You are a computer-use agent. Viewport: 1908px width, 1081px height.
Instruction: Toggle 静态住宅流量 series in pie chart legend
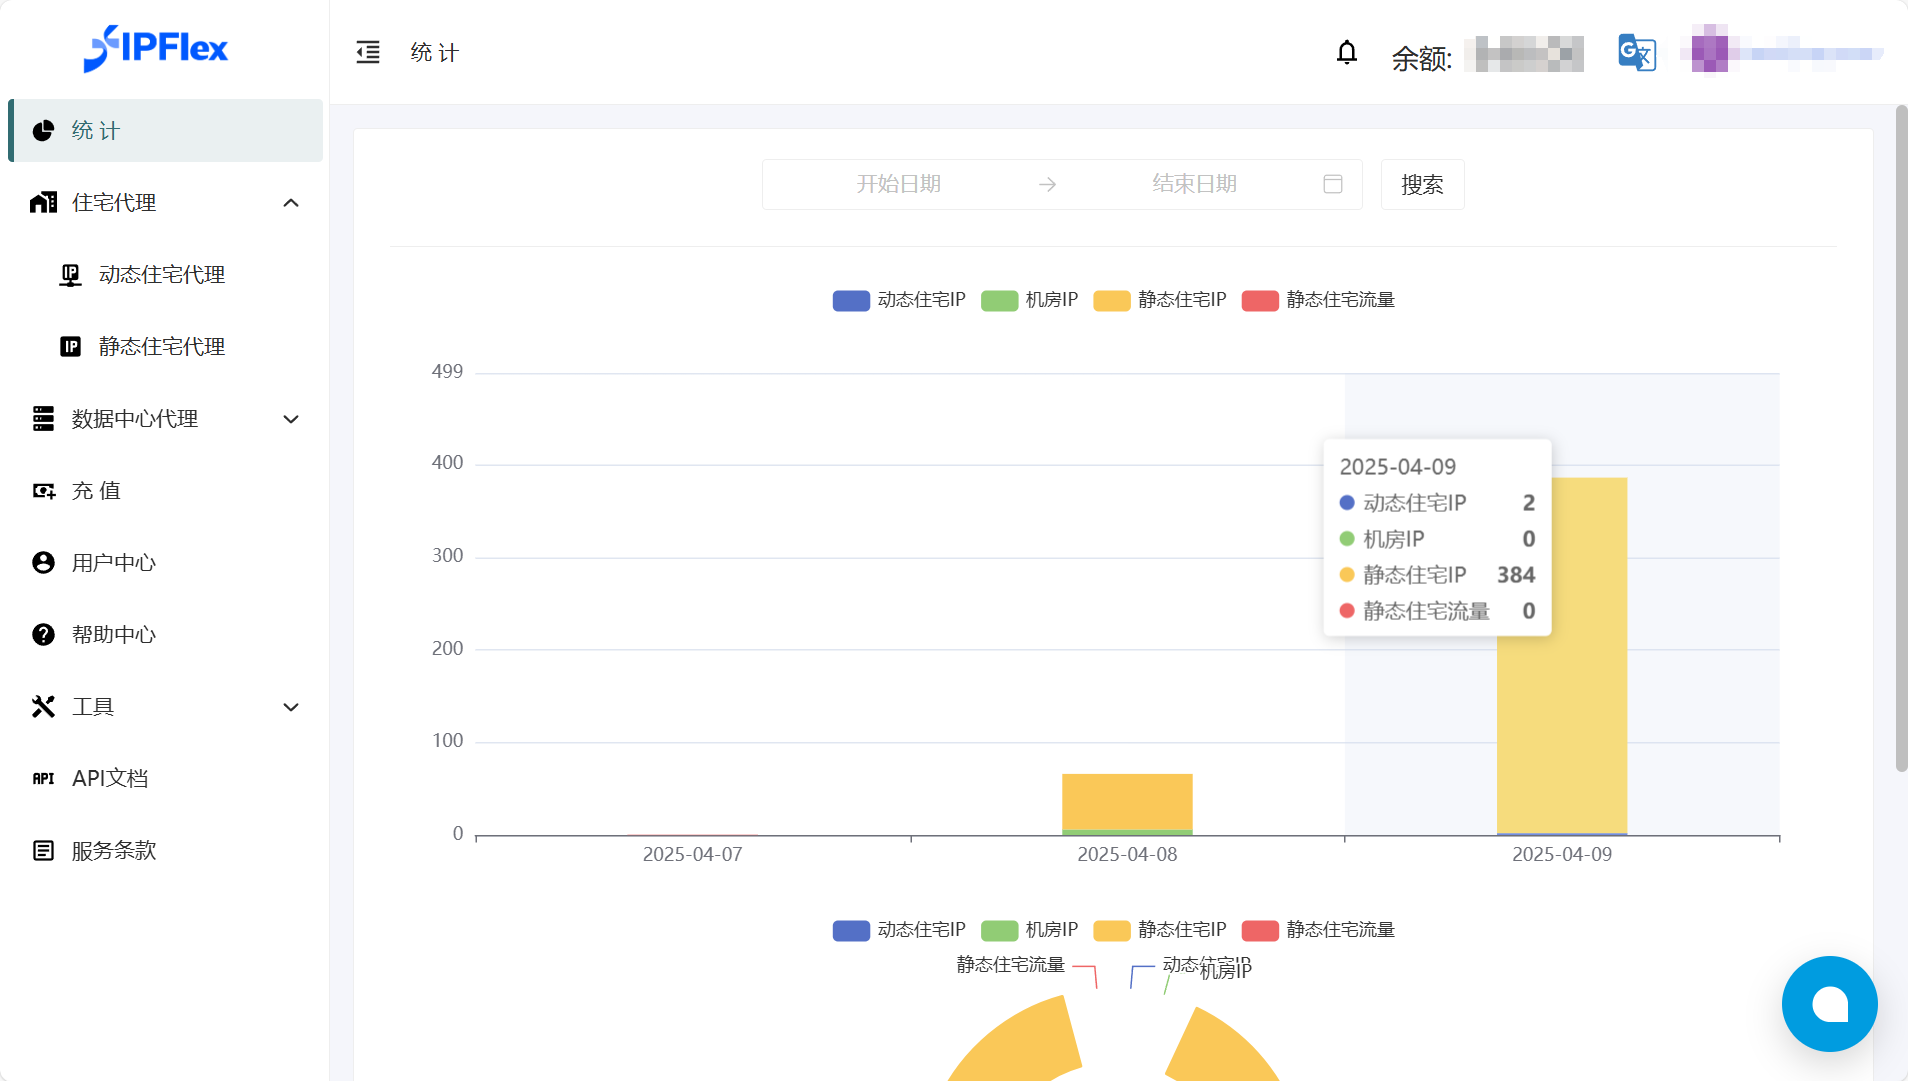coord(1318,930)
